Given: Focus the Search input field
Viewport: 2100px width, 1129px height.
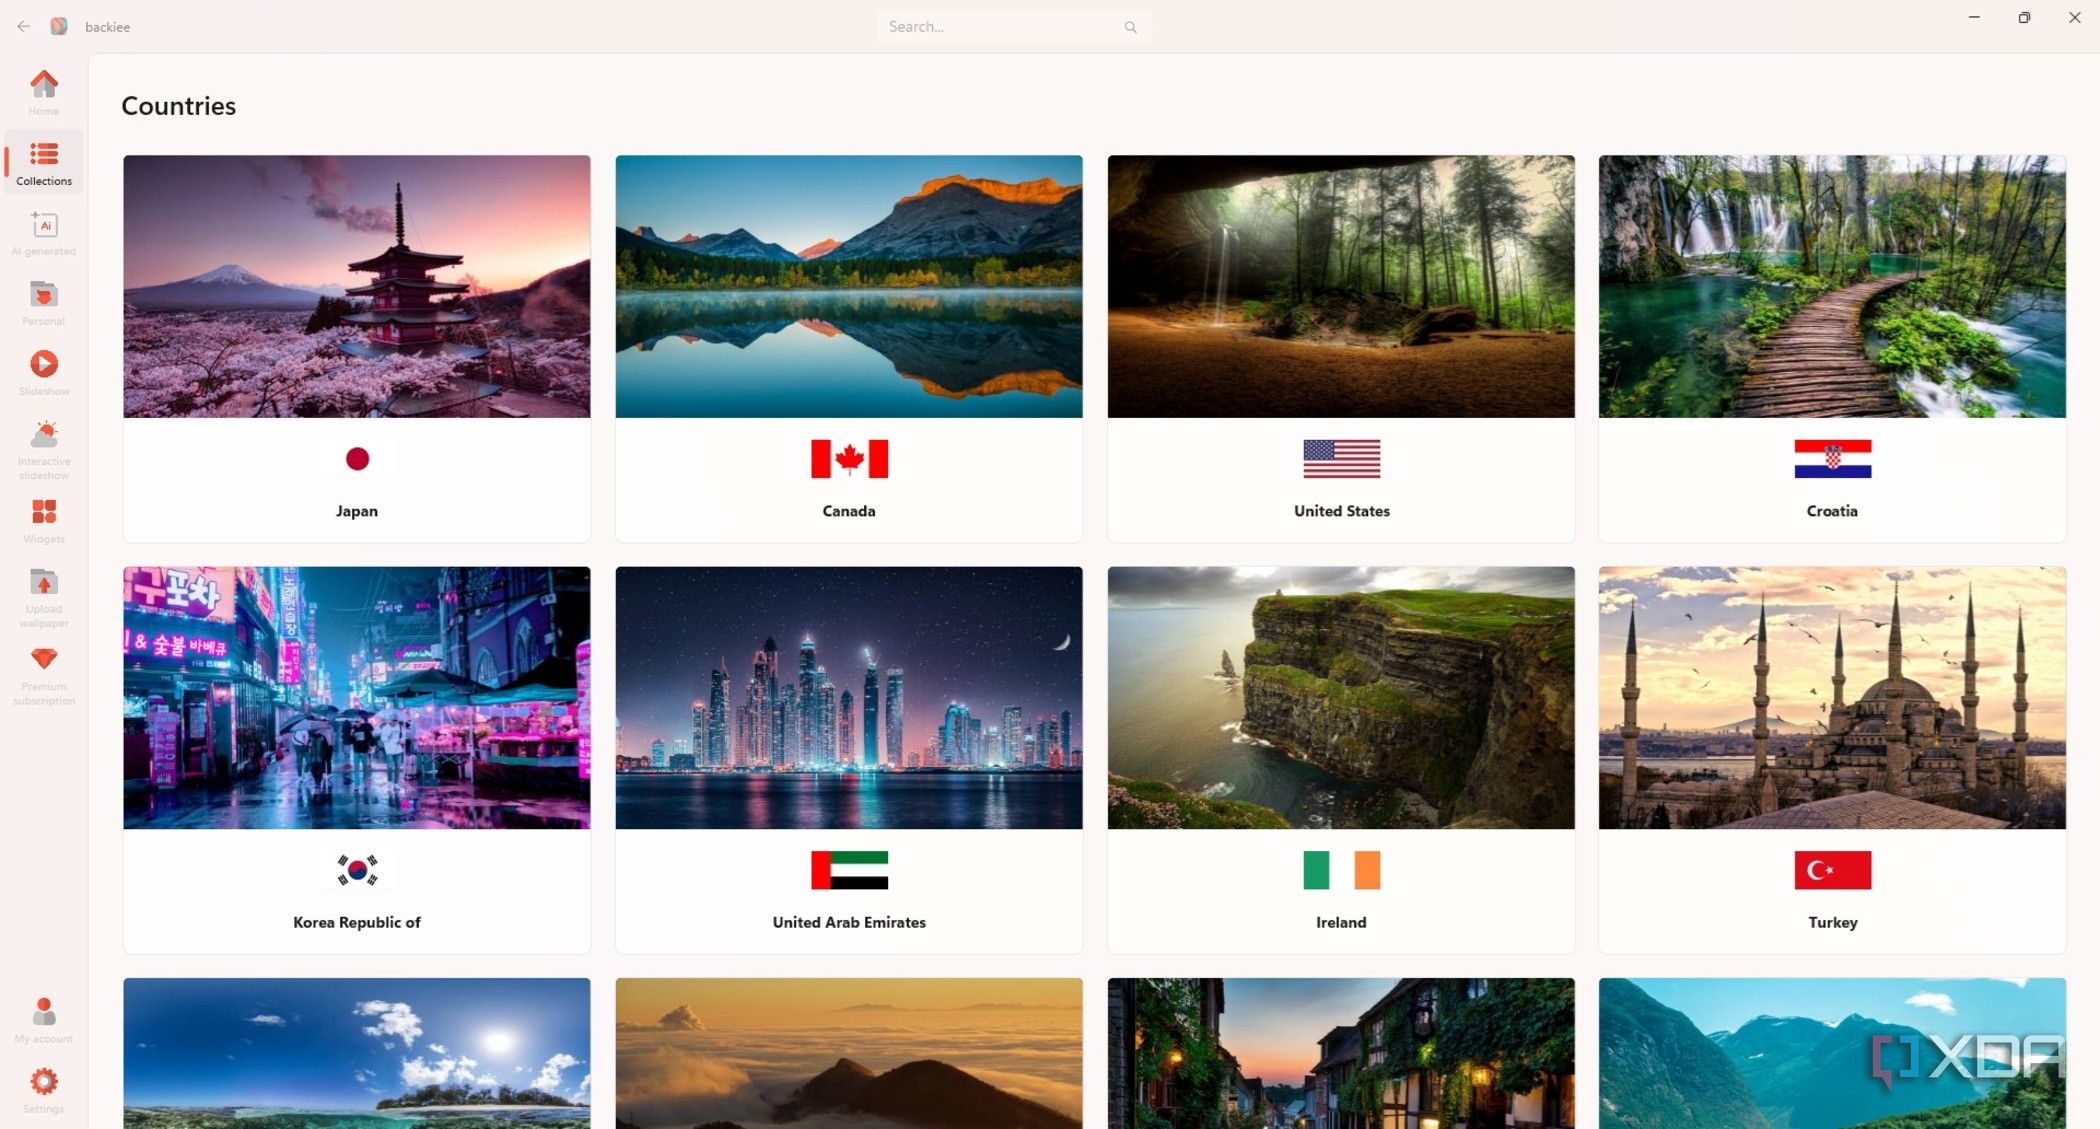Looking at the screenshot, I should pos(1014,27).
